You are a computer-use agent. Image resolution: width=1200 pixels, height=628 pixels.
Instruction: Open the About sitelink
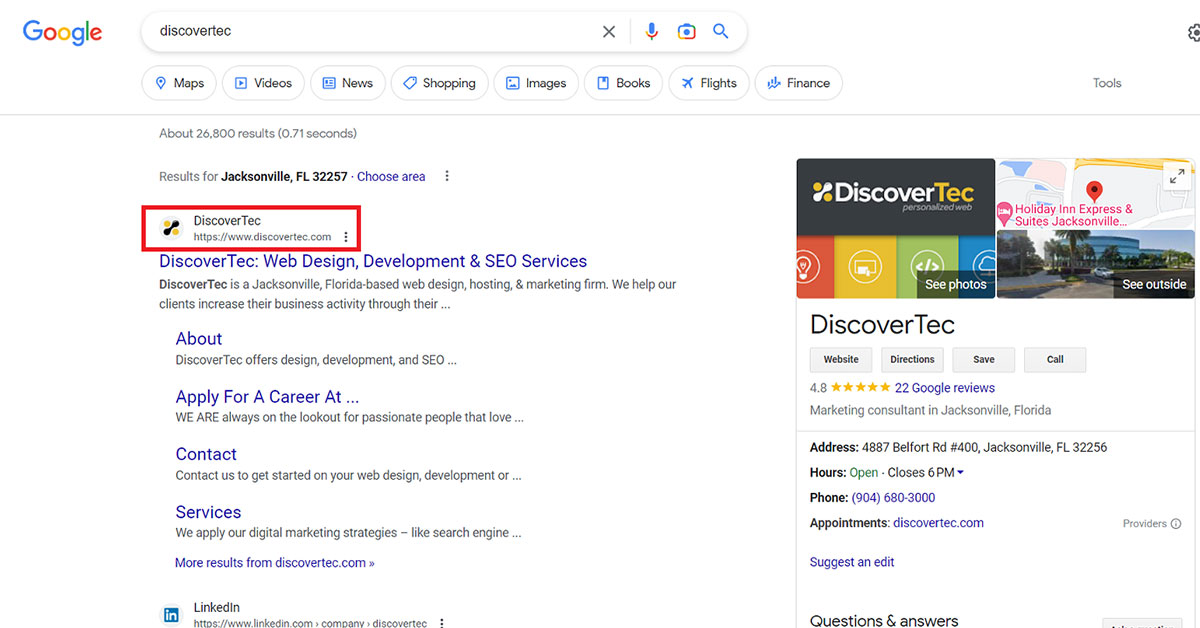click(199, 339)
